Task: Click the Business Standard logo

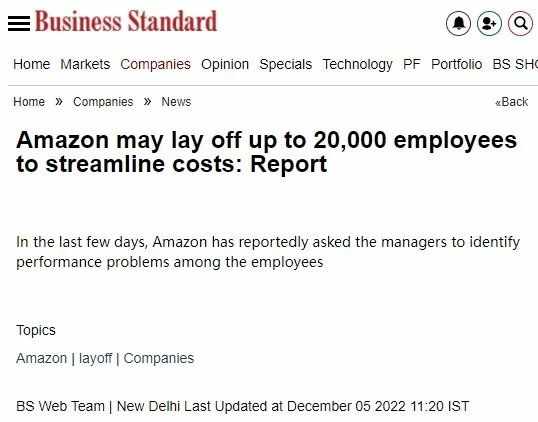Action: [x=126, y=21]
